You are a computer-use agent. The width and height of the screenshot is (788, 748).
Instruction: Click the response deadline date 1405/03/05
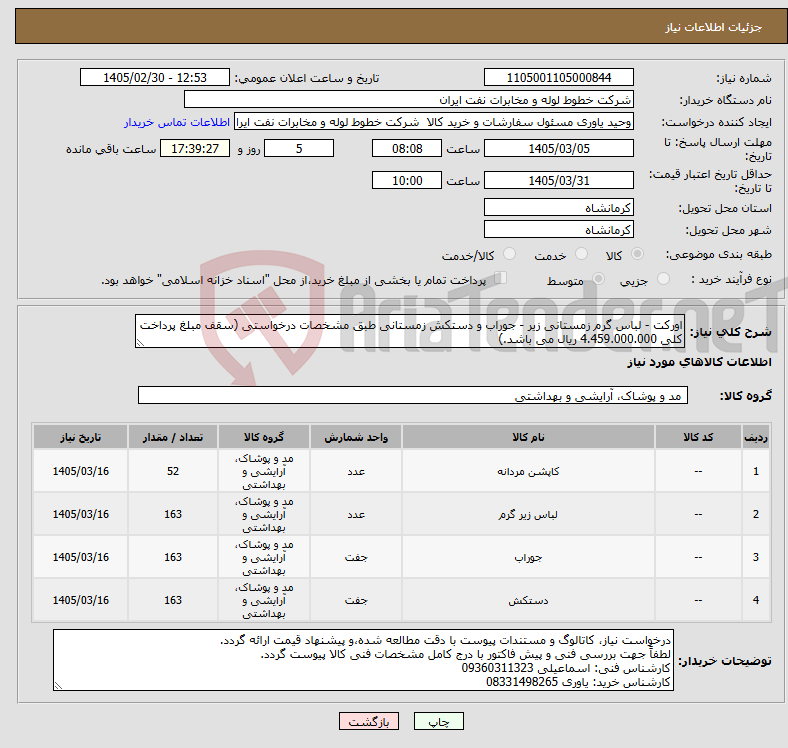point(558,148)
